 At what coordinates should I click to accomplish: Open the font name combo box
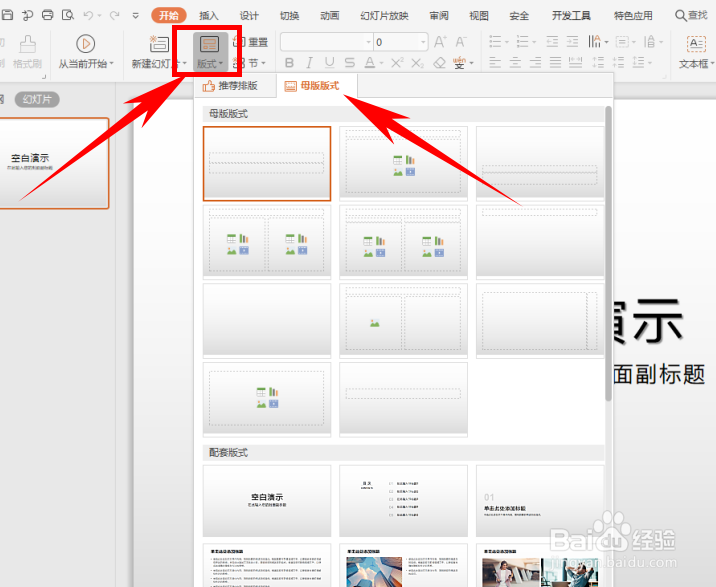pos(327,42)
